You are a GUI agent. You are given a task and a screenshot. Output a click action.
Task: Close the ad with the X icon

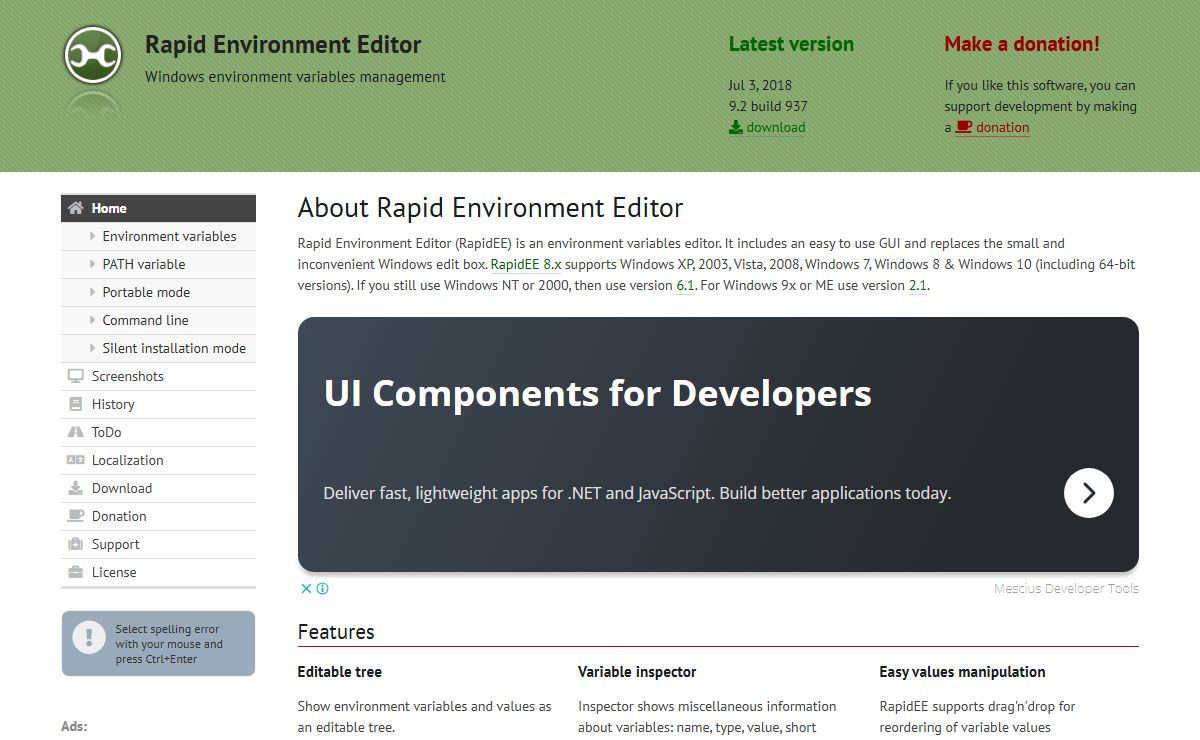tap(307, 588)
